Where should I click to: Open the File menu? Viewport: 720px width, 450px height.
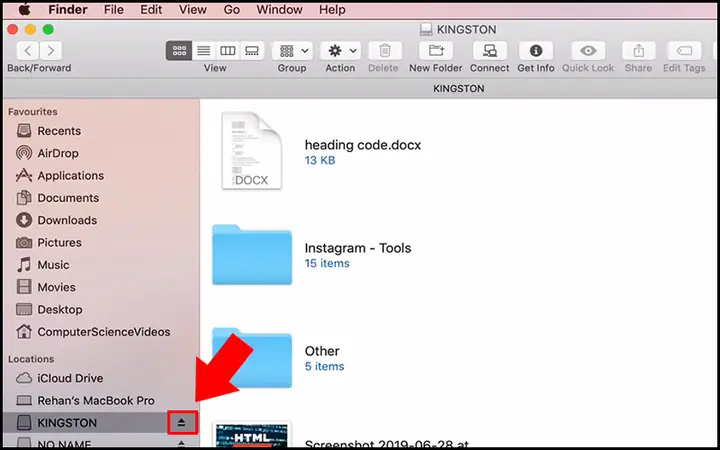[113, 10]
